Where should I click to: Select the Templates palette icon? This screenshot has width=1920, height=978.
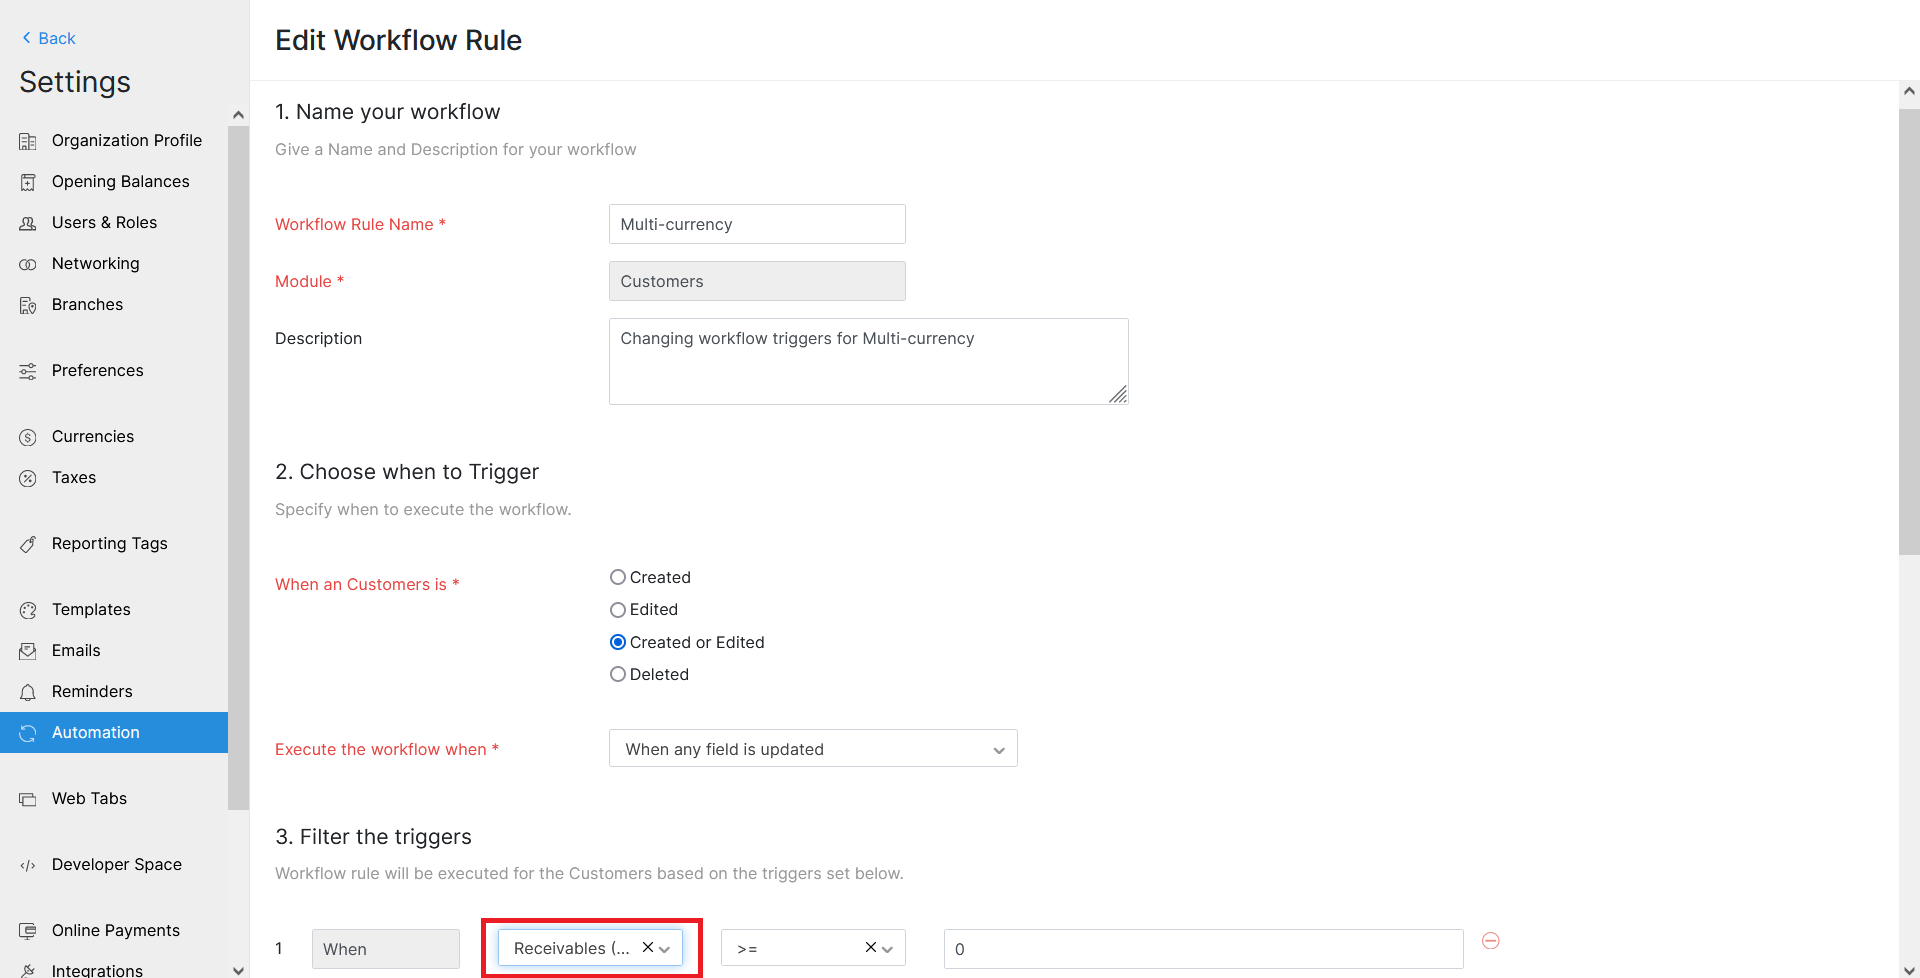pos(28,609)
